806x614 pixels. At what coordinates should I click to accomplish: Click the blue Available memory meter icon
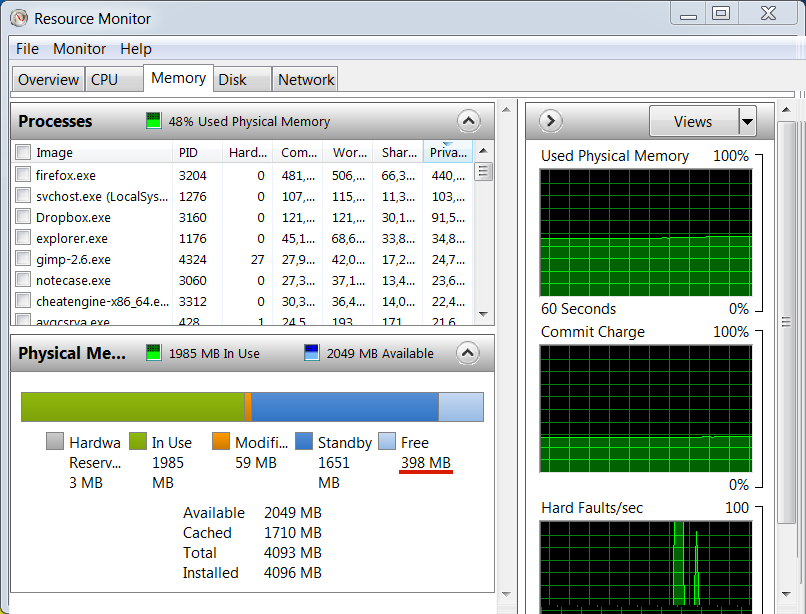point(311,353)
